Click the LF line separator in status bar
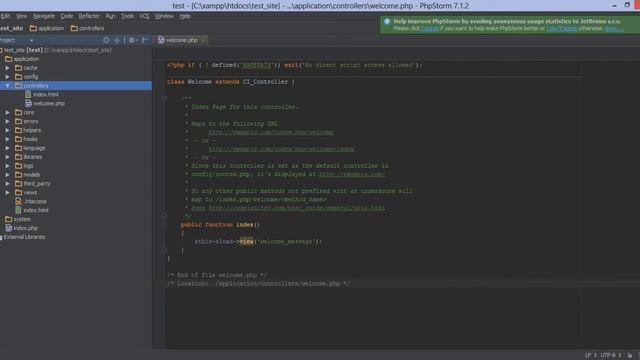Viewport: 640px width, 360px height. 591,356
